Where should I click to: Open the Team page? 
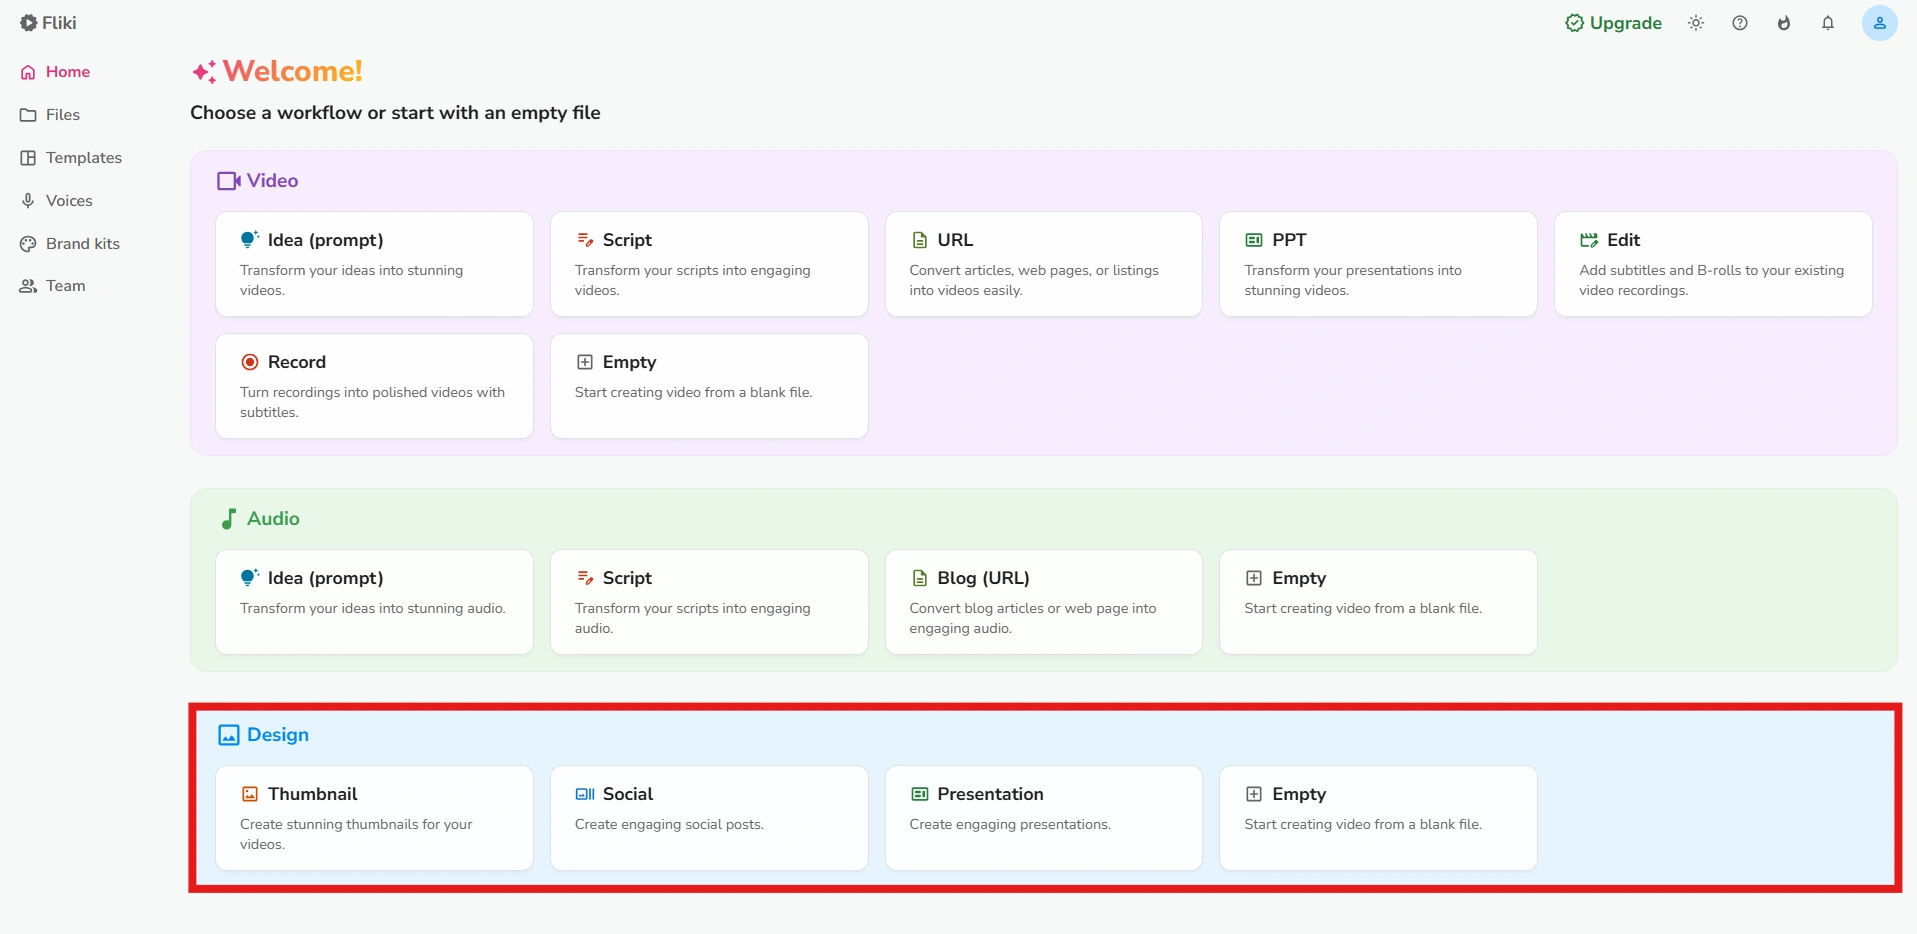(x=53, y=286)
